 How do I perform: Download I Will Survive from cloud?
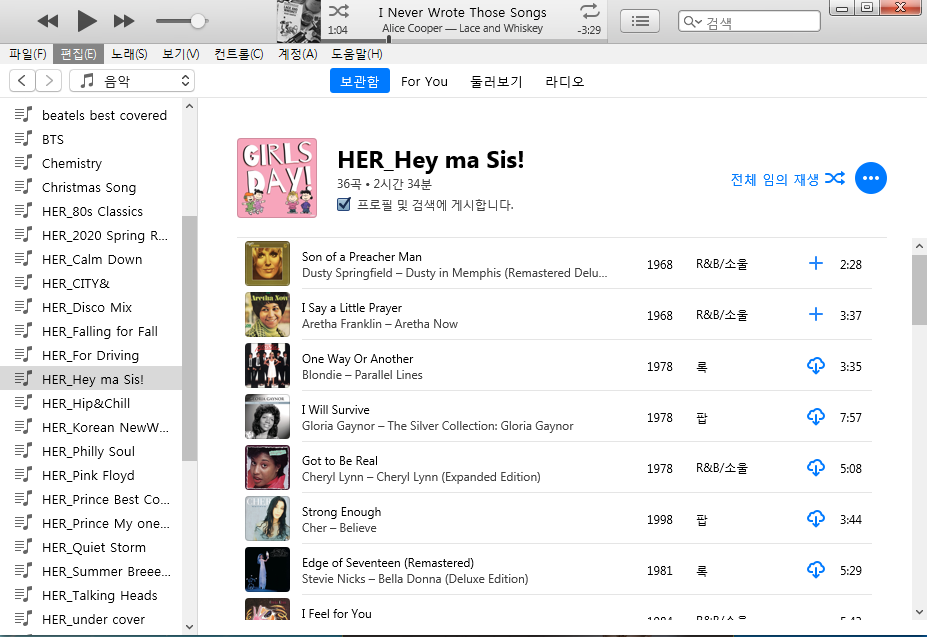[815, 417]
